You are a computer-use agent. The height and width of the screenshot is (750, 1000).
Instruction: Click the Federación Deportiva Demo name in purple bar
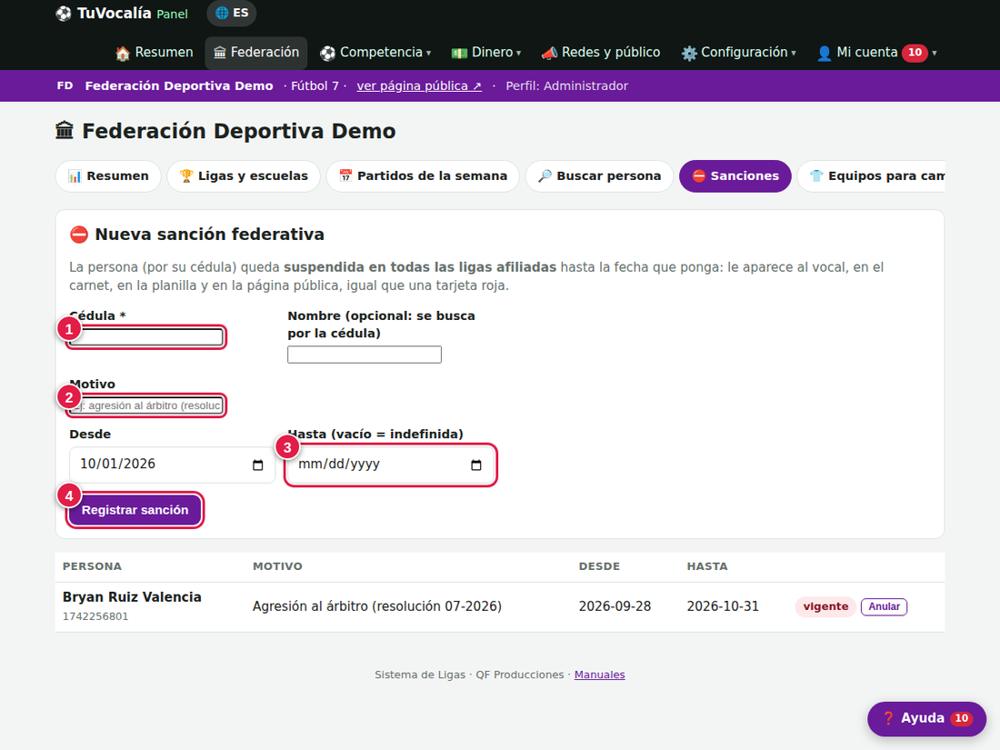pyautogui.click(x=179, y=85)
